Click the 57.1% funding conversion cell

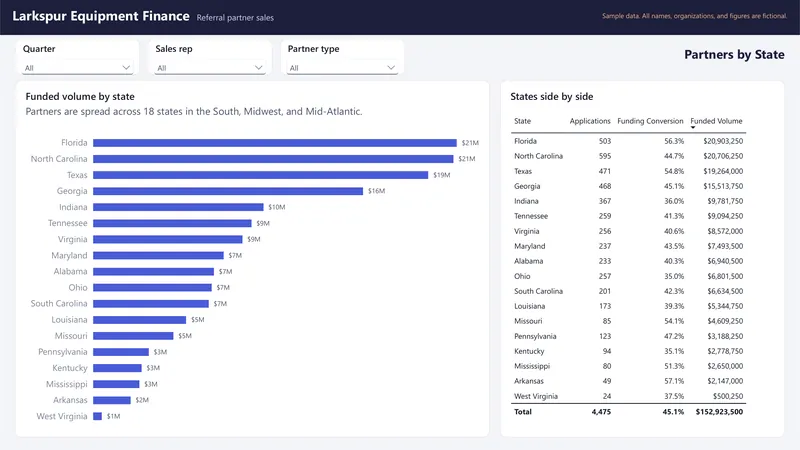674,381
